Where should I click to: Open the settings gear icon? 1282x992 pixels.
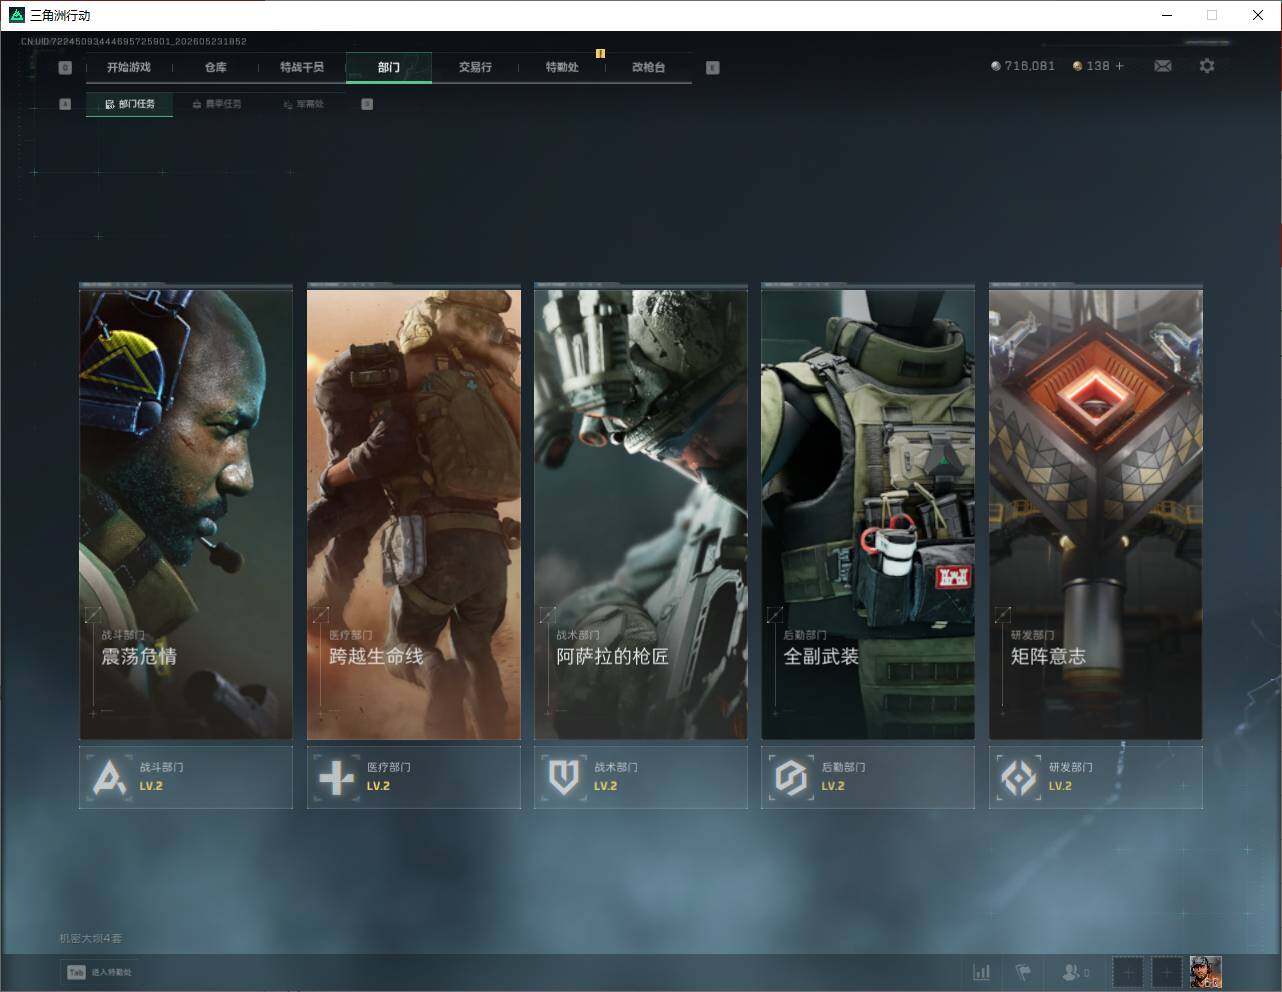tap(1207, 66)
